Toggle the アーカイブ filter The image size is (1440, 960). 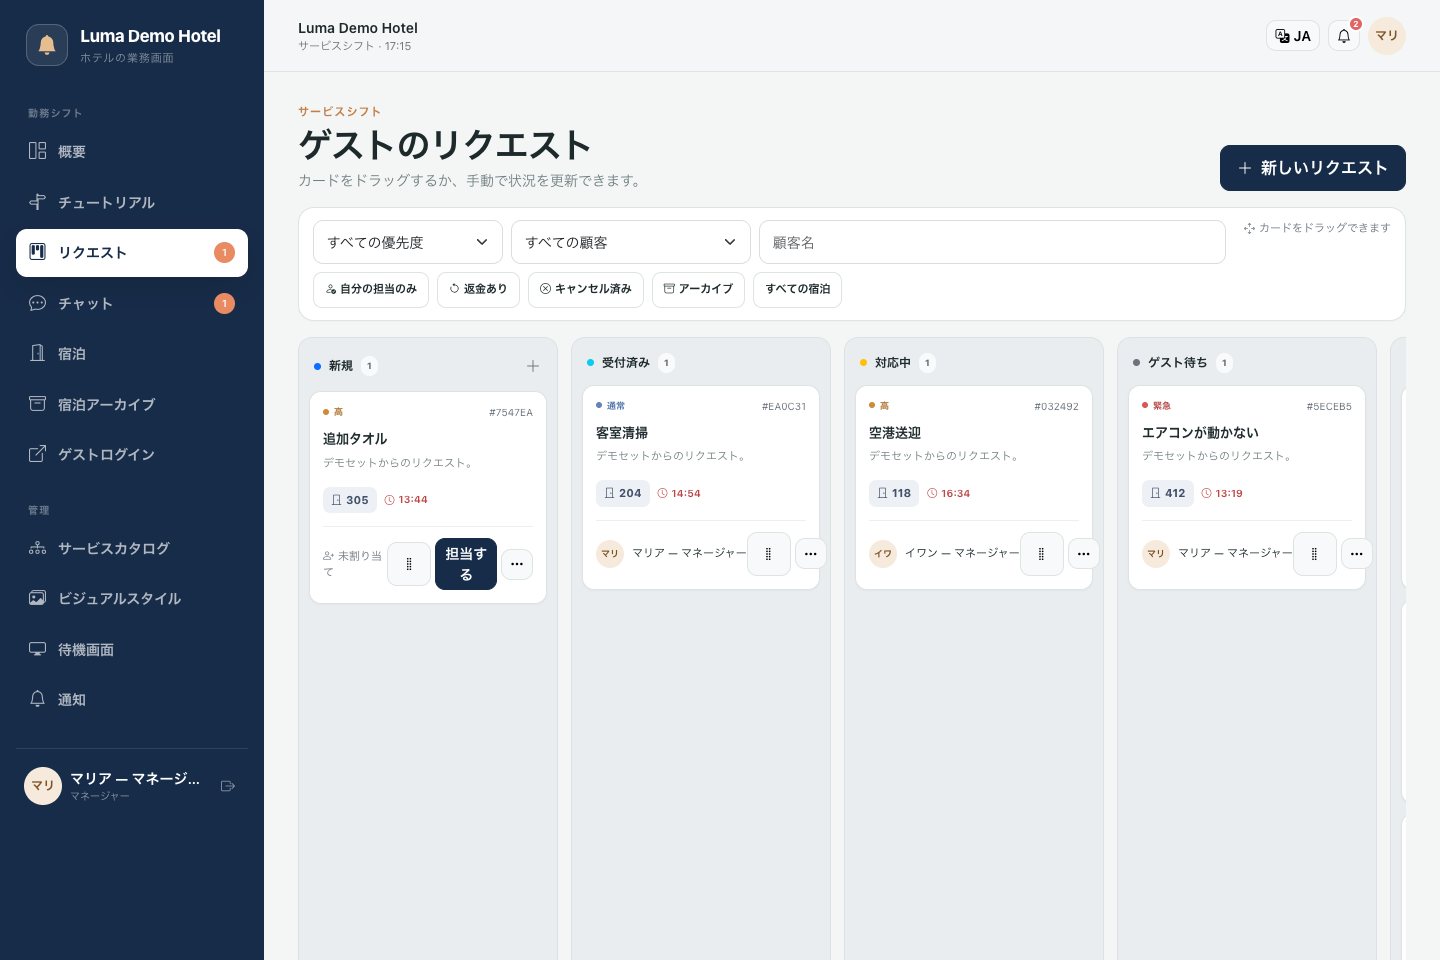[698, 289]
